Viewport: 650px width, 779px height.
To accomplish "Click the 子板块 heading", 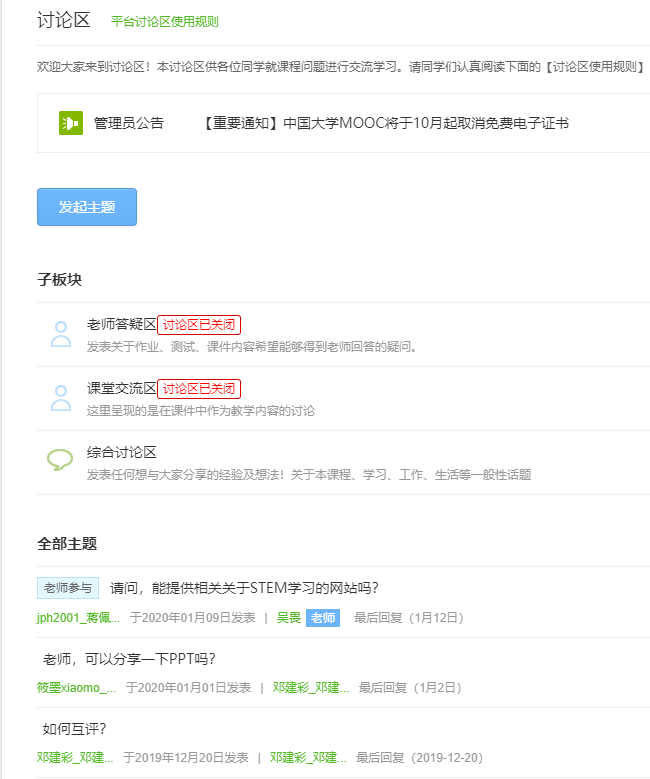I will [x=60, y=280].
